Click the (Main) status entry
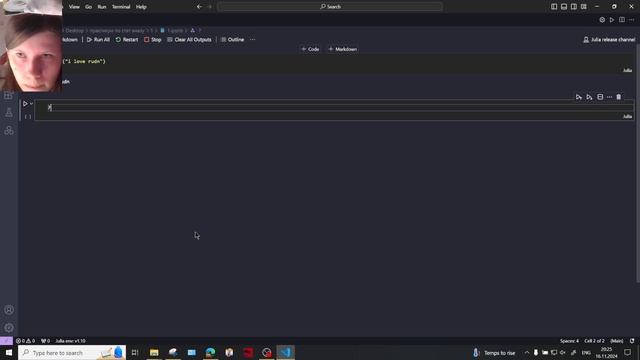Image resolution: width=640 pixels, height=360 pixels. (616, 341)
